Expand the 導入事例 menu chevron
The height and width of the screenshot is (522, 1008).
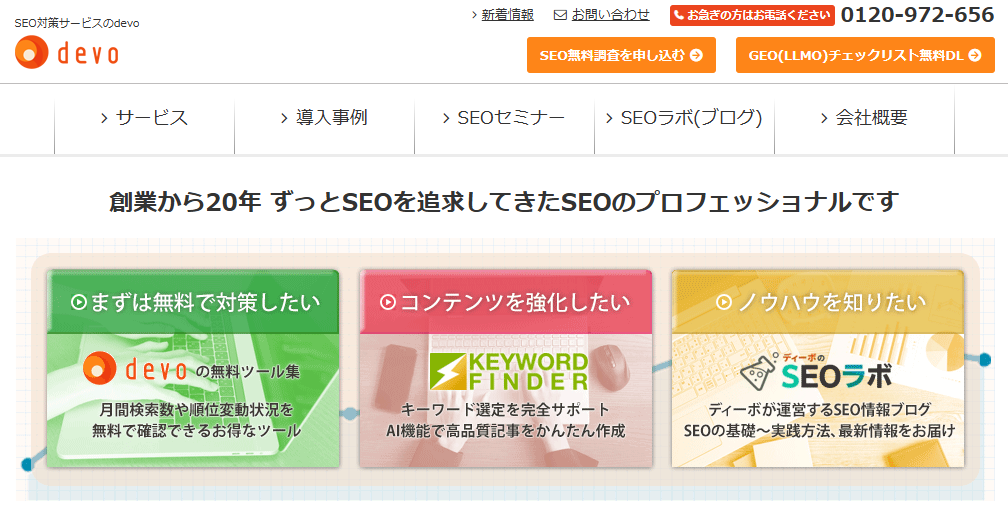pos(285,118)
